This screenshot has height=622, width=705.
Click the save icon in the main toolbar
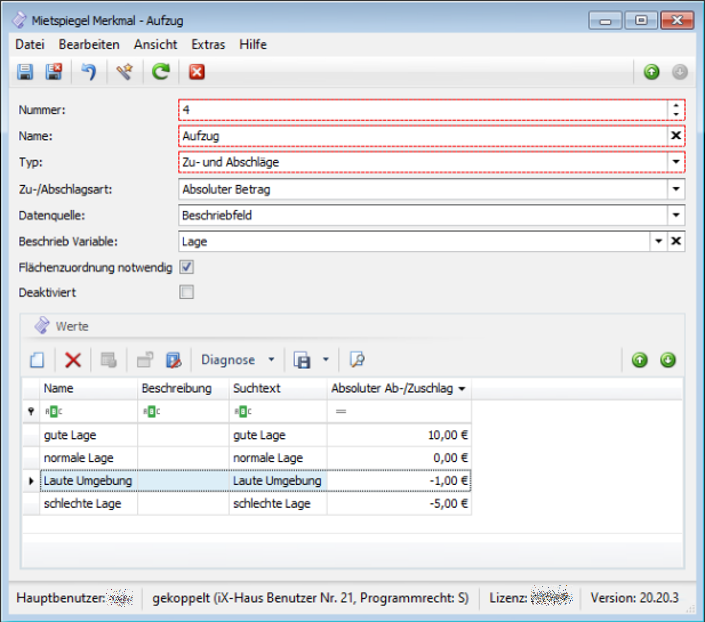point(26,71)
